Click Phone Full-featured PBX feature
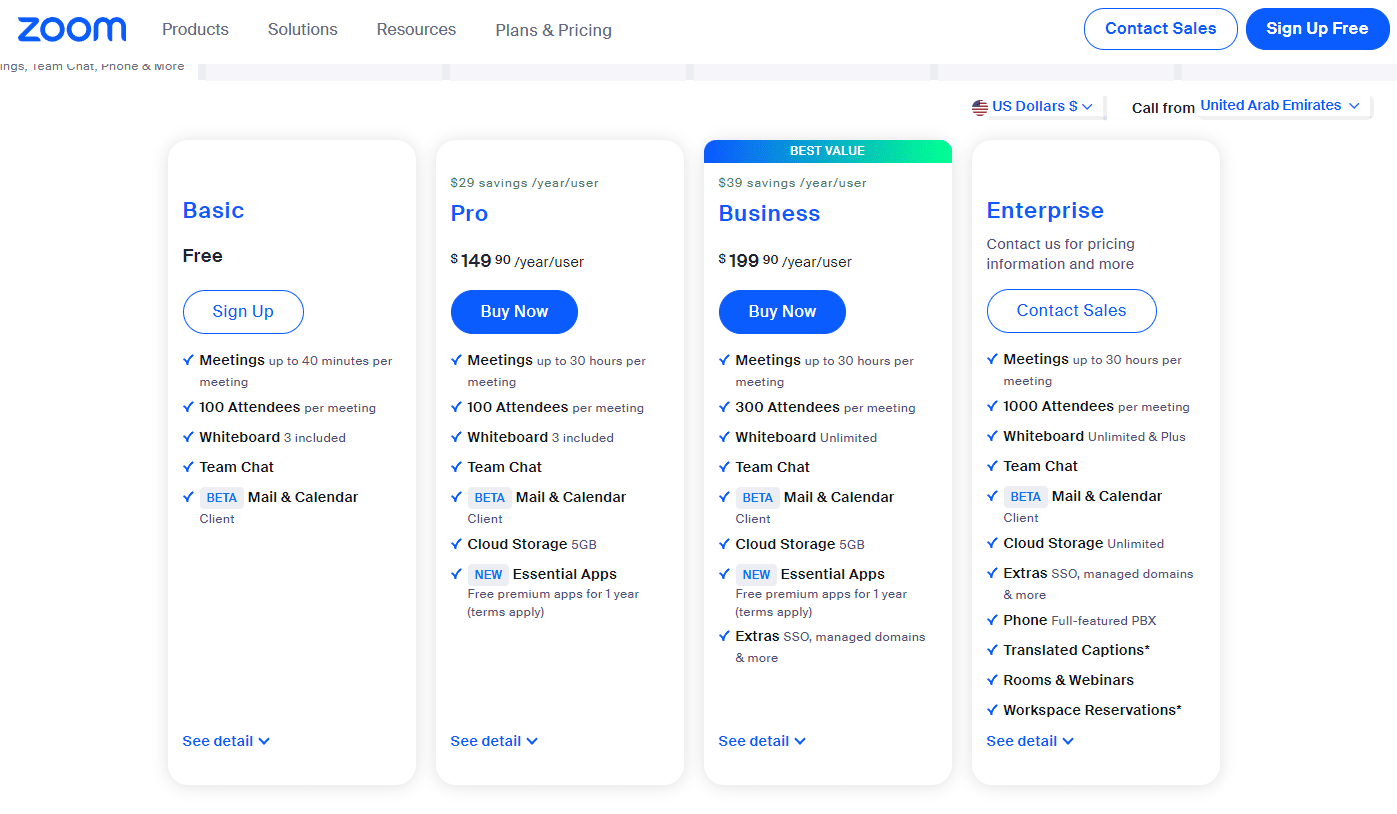Viewport: 1397px width, 814px height. (1079, 621)
